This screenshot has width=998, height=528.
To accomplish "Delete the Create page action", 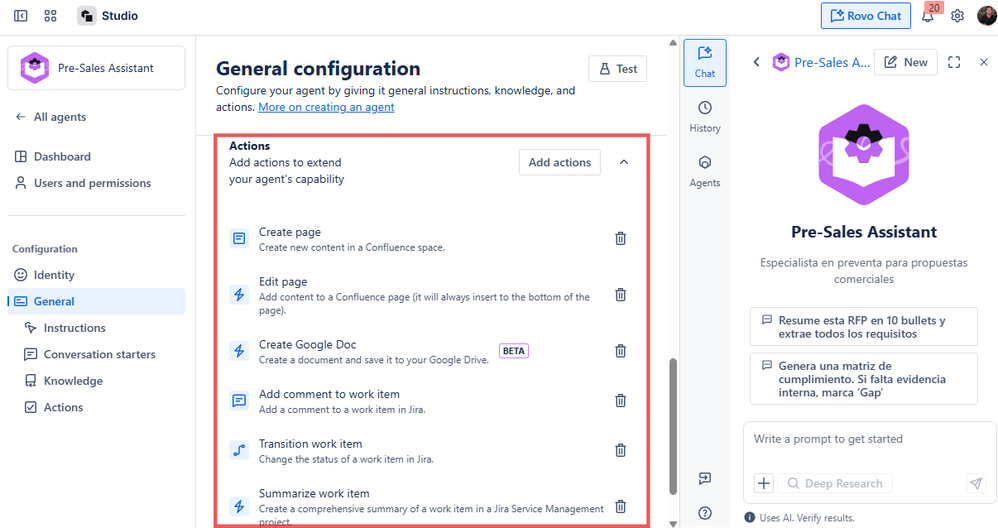I will (621, 239).
